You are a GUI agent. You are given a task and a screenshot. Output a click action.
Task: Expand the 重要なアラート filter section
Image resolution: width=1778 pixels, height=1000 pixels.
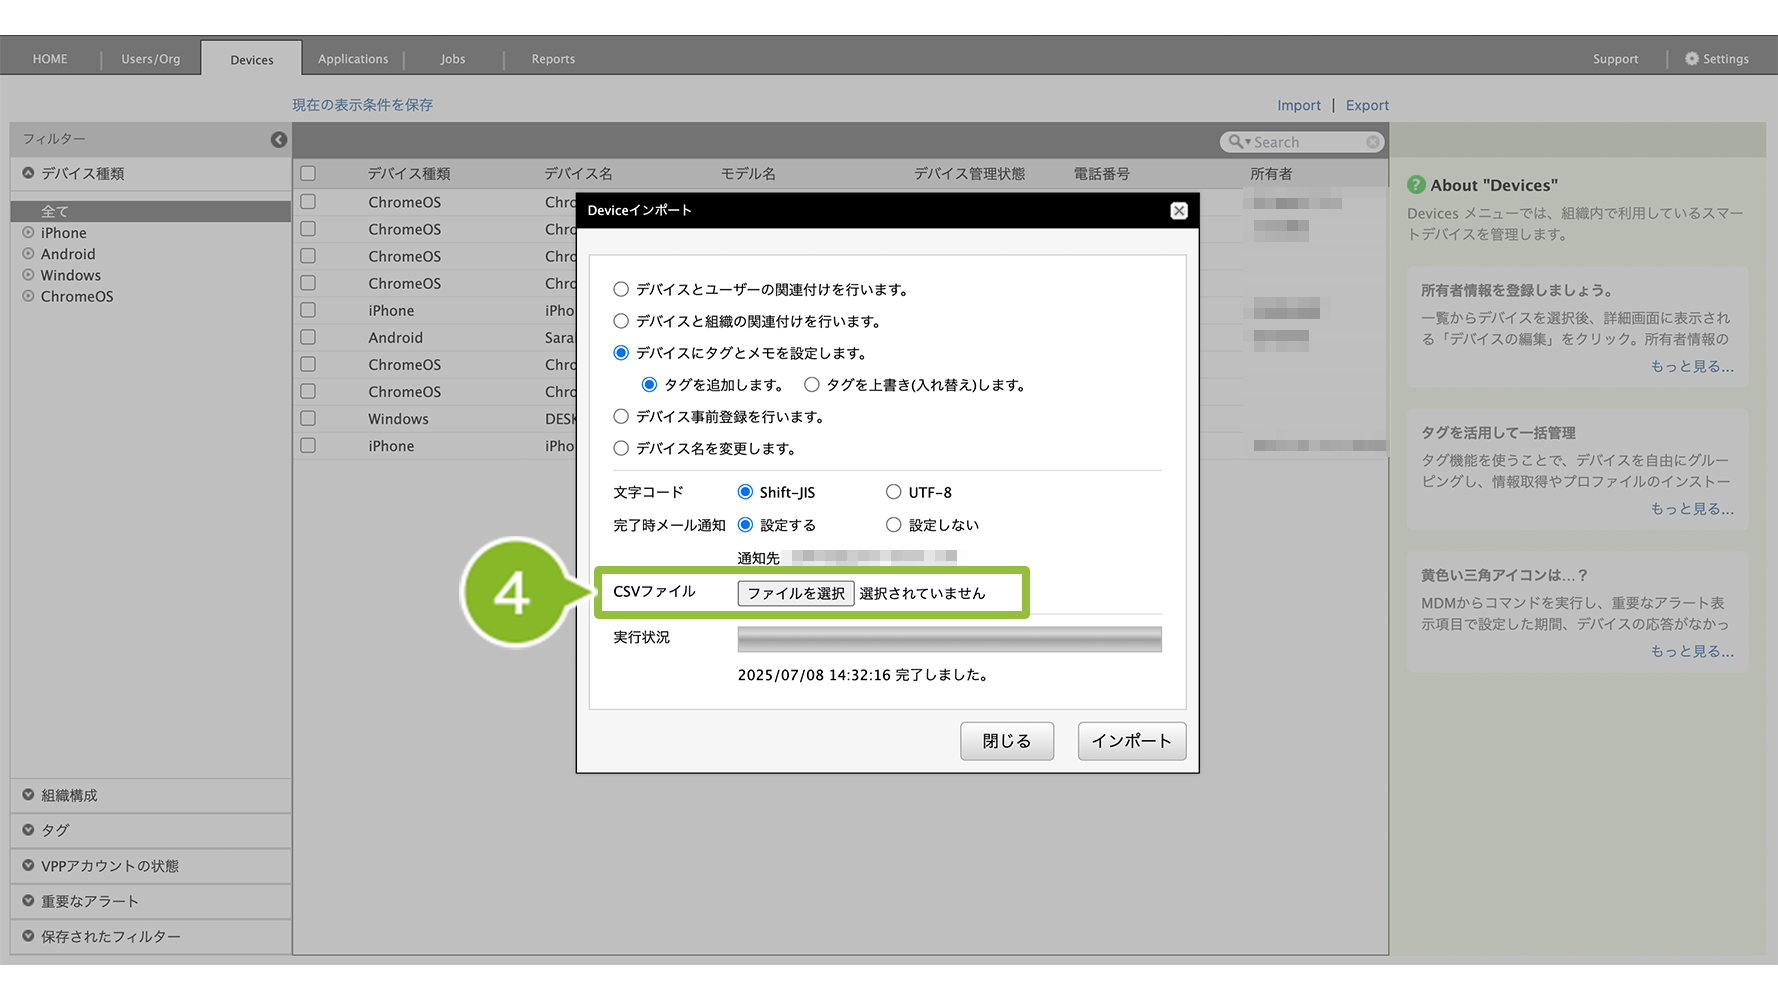point(89,901)
